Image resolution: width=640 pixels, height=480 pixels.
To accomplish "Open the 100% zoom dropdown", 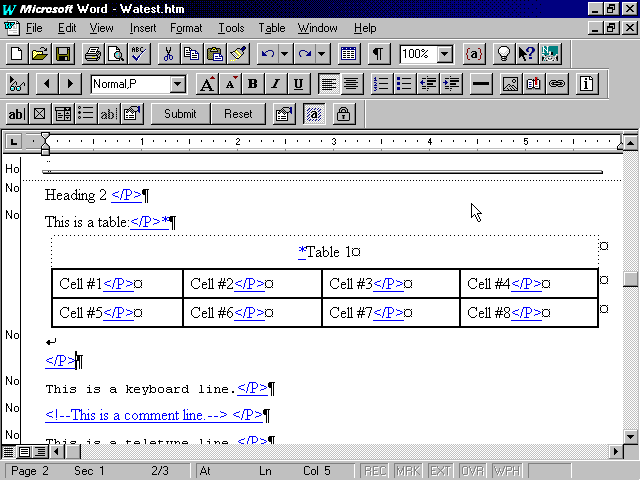I will click(444, 54).
